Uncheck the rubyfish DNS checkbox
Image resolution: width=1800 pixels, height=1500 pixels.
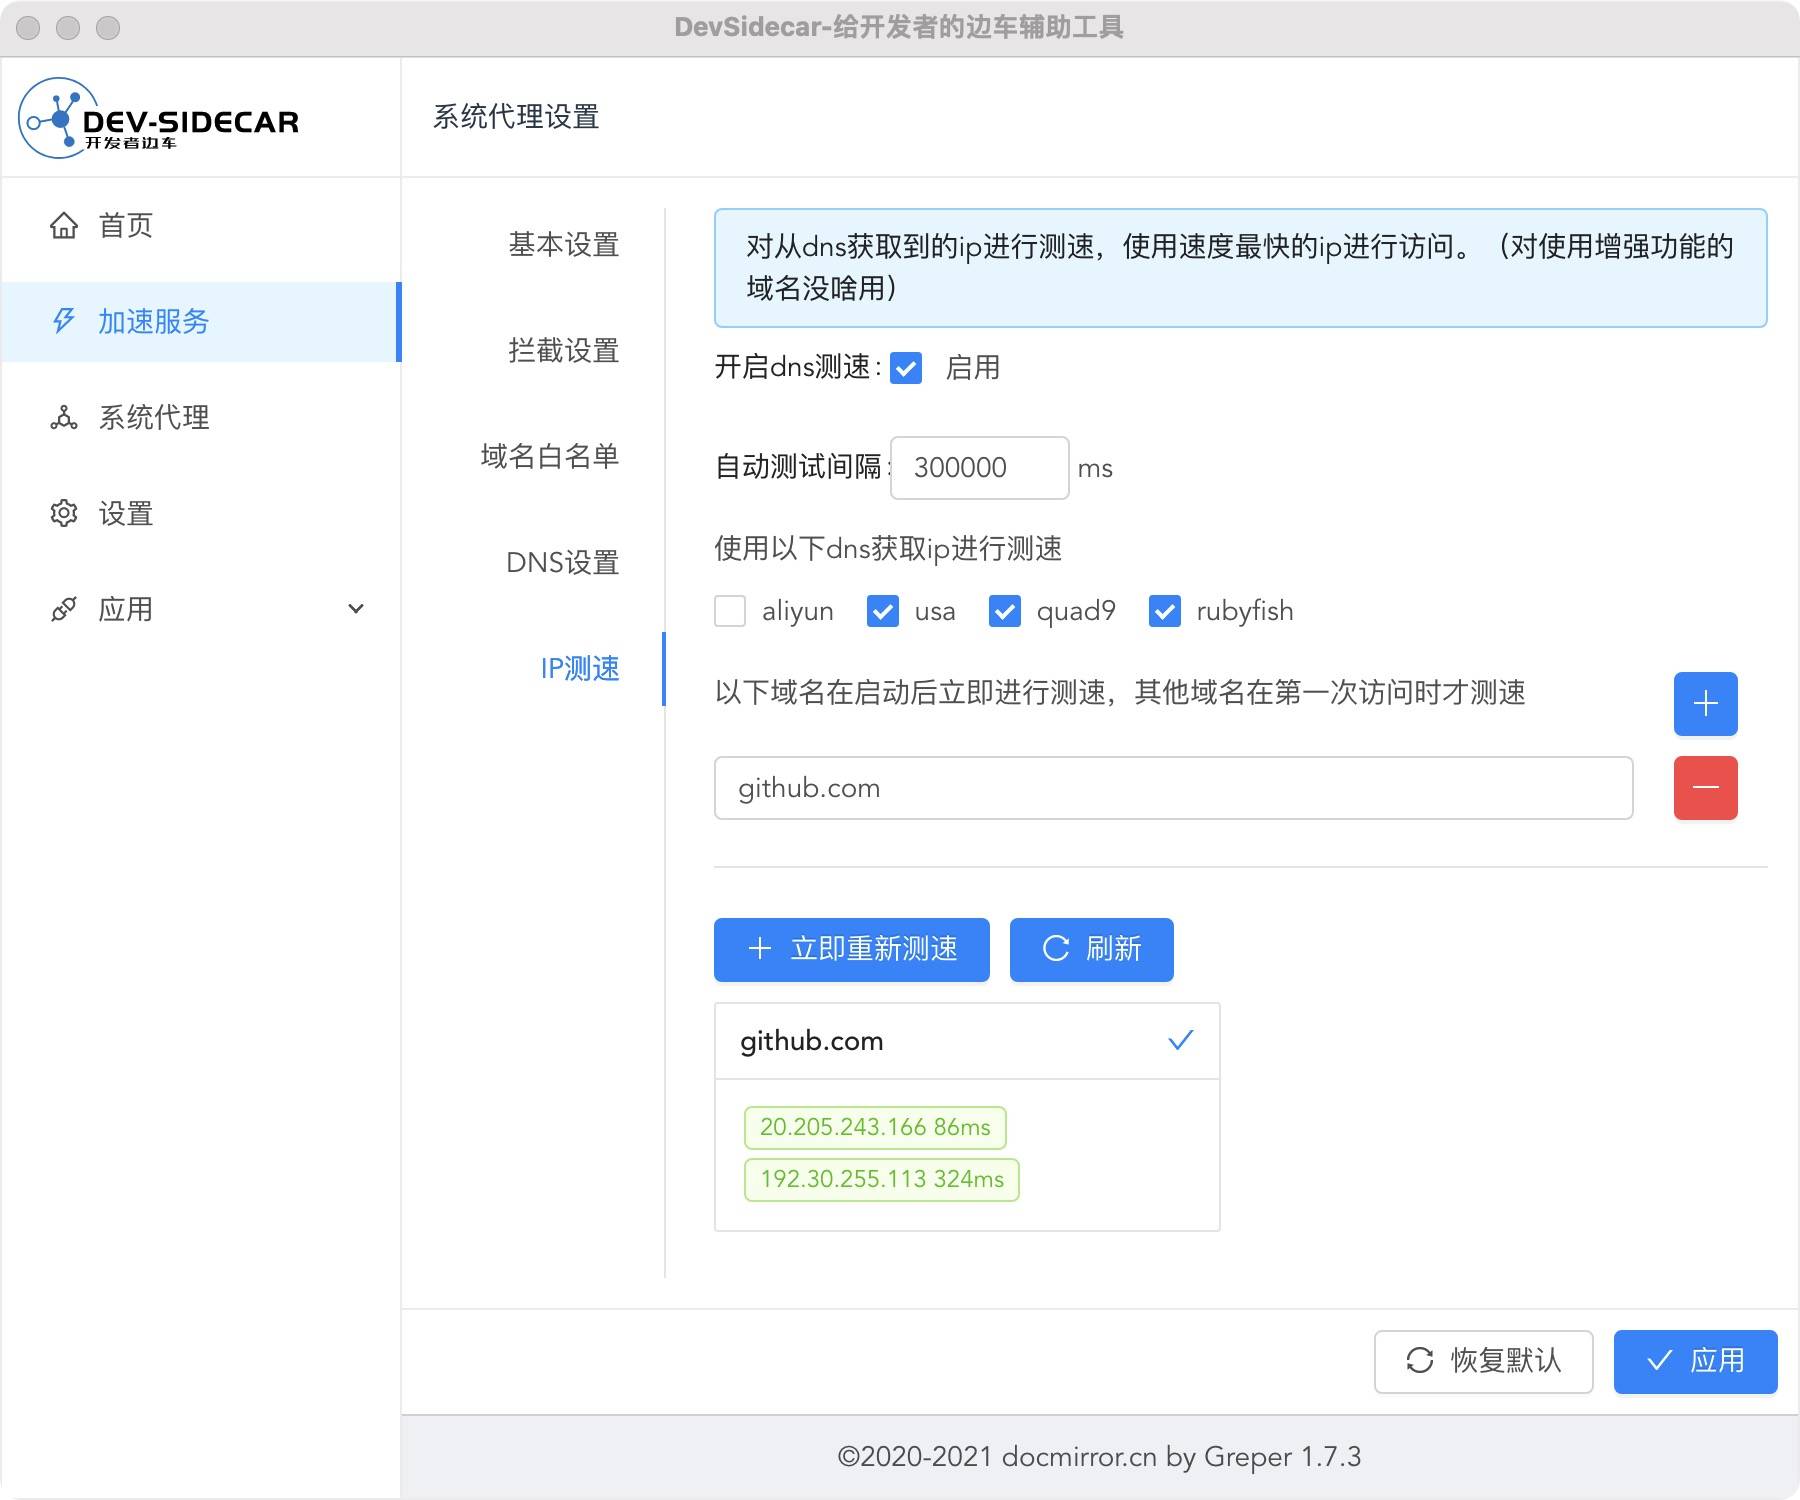tap(1165, 611)
